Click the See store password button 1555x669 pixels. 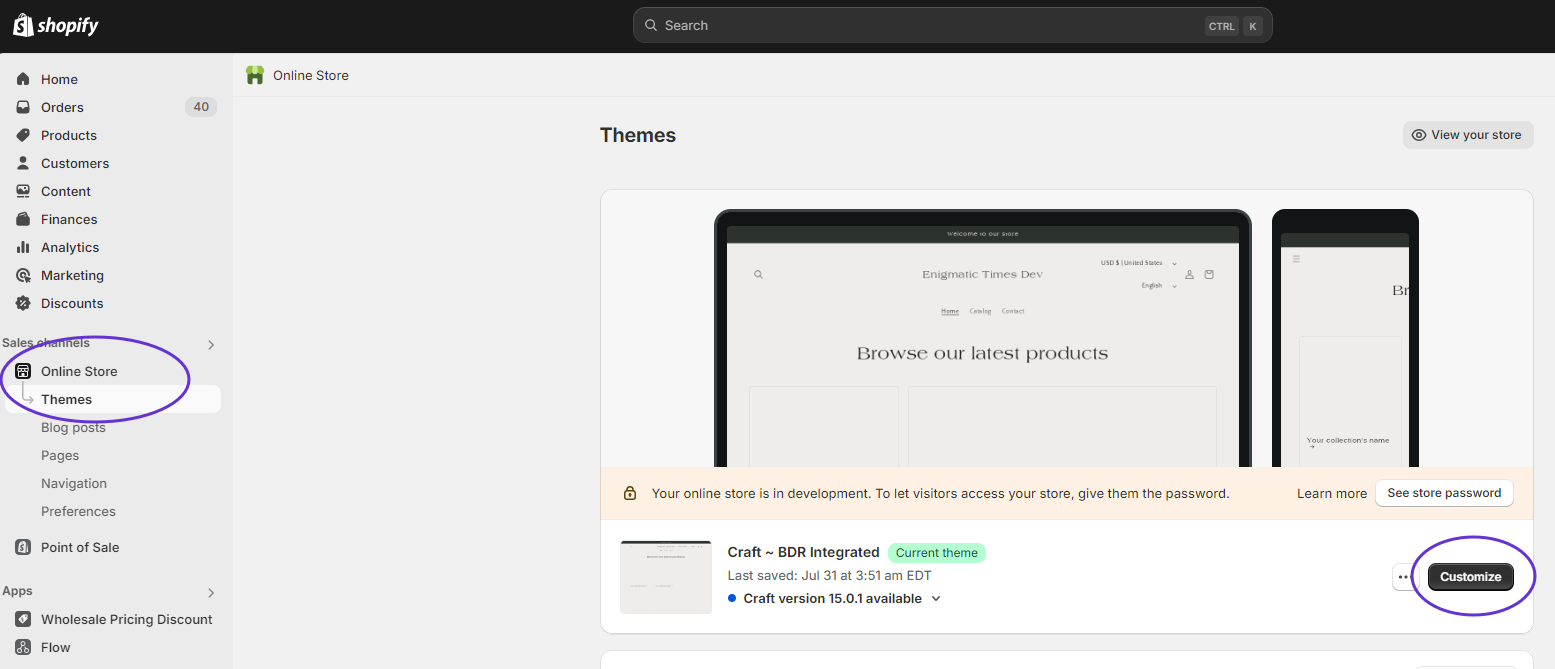pos(1443,493)
